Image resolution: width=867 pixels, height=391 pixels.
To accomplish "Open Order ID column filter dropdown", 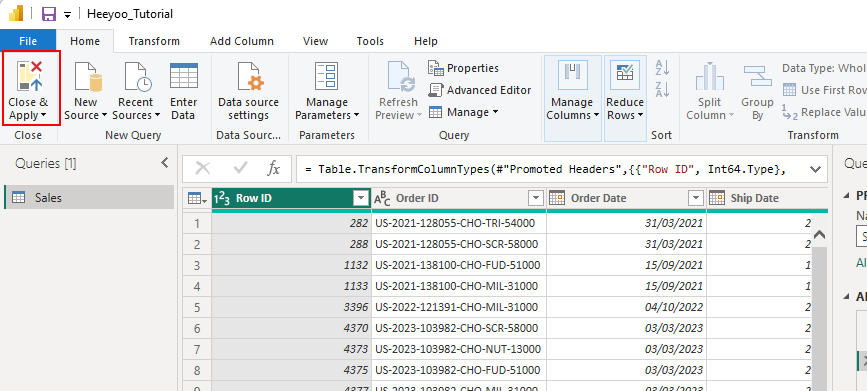I will point(536,199).
